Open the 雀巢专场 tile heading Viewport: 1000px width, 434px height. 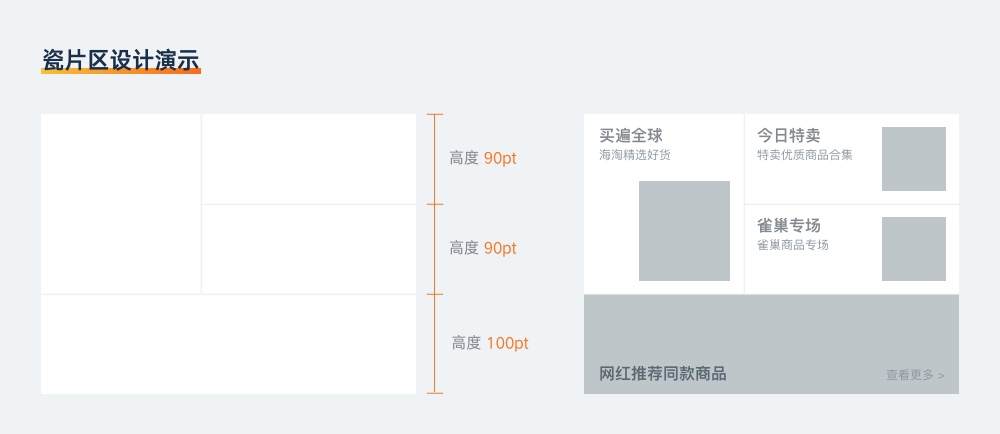pyautogui.click(x=789, y=226)
